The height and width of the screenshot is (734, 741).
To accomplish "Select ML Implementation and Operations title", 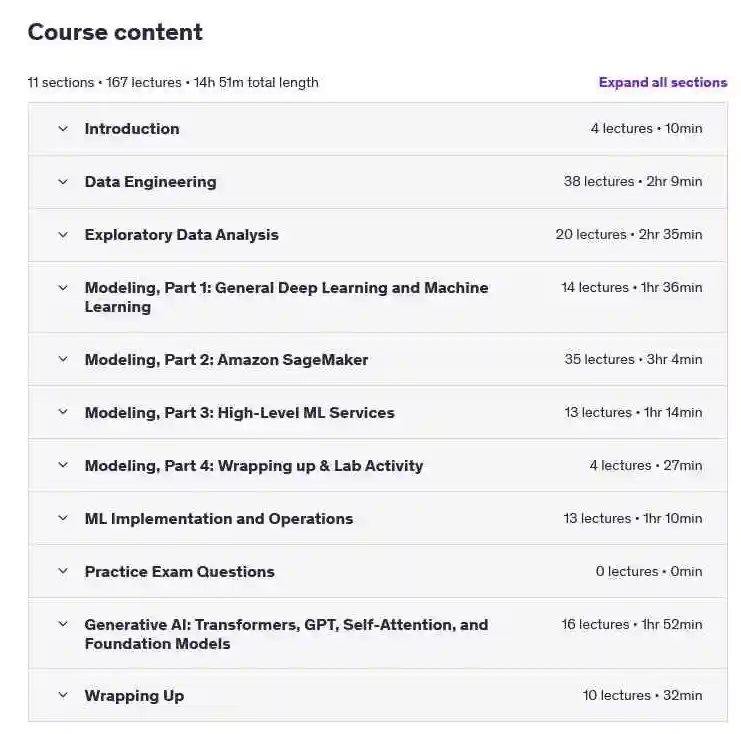I will [x=219, y=518].
